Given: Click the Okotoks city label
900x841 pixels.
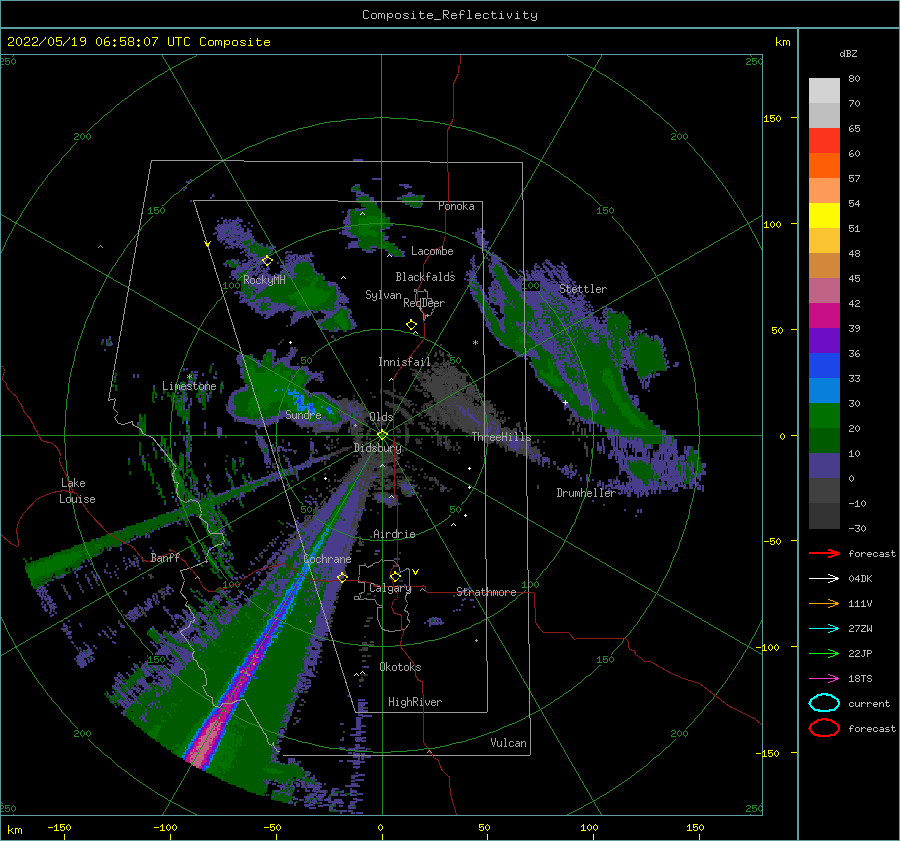Looking at the screenshot, I should click(400, 667).
